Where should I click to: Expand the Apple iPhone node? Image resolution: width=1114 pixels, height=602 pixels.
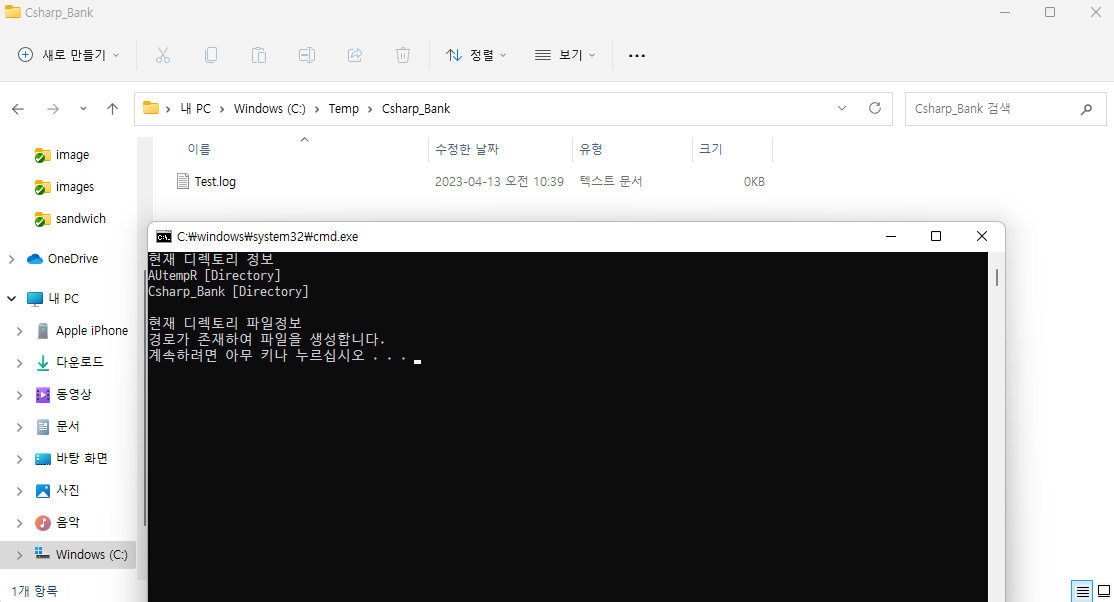click(x=19, y=331)
